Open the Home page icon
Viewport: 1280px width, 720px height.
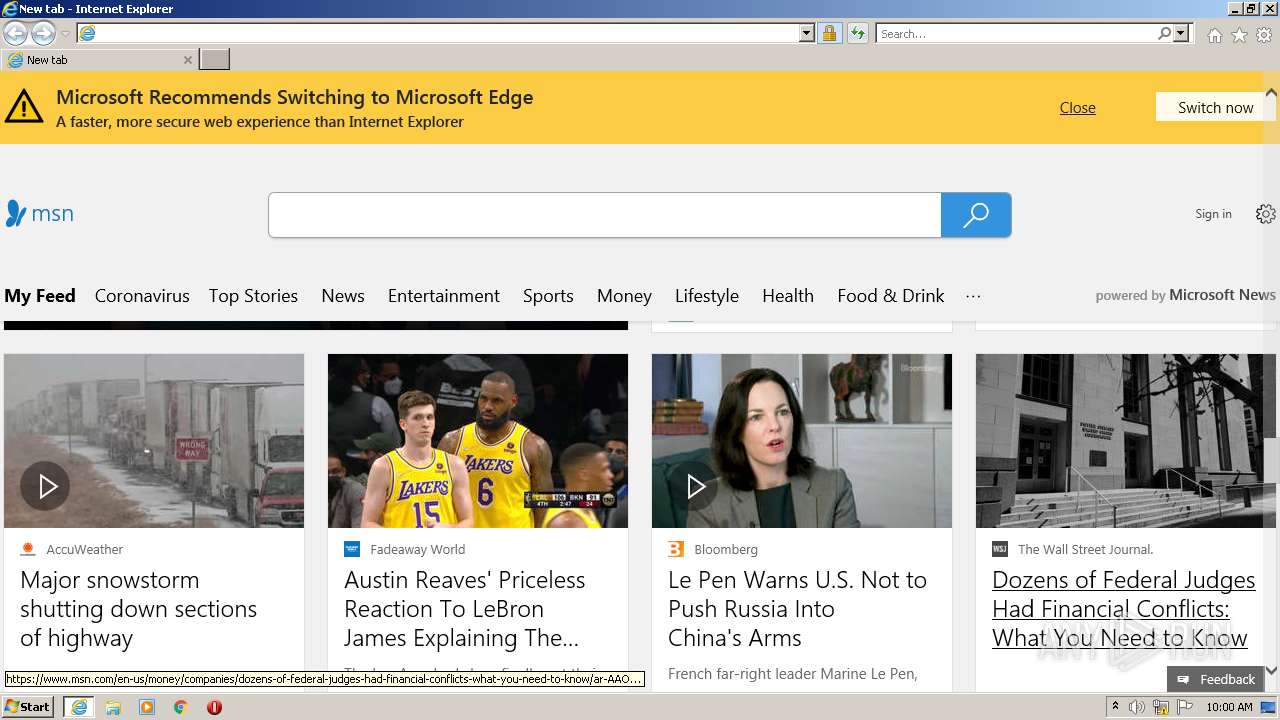tap(1214, 35)
